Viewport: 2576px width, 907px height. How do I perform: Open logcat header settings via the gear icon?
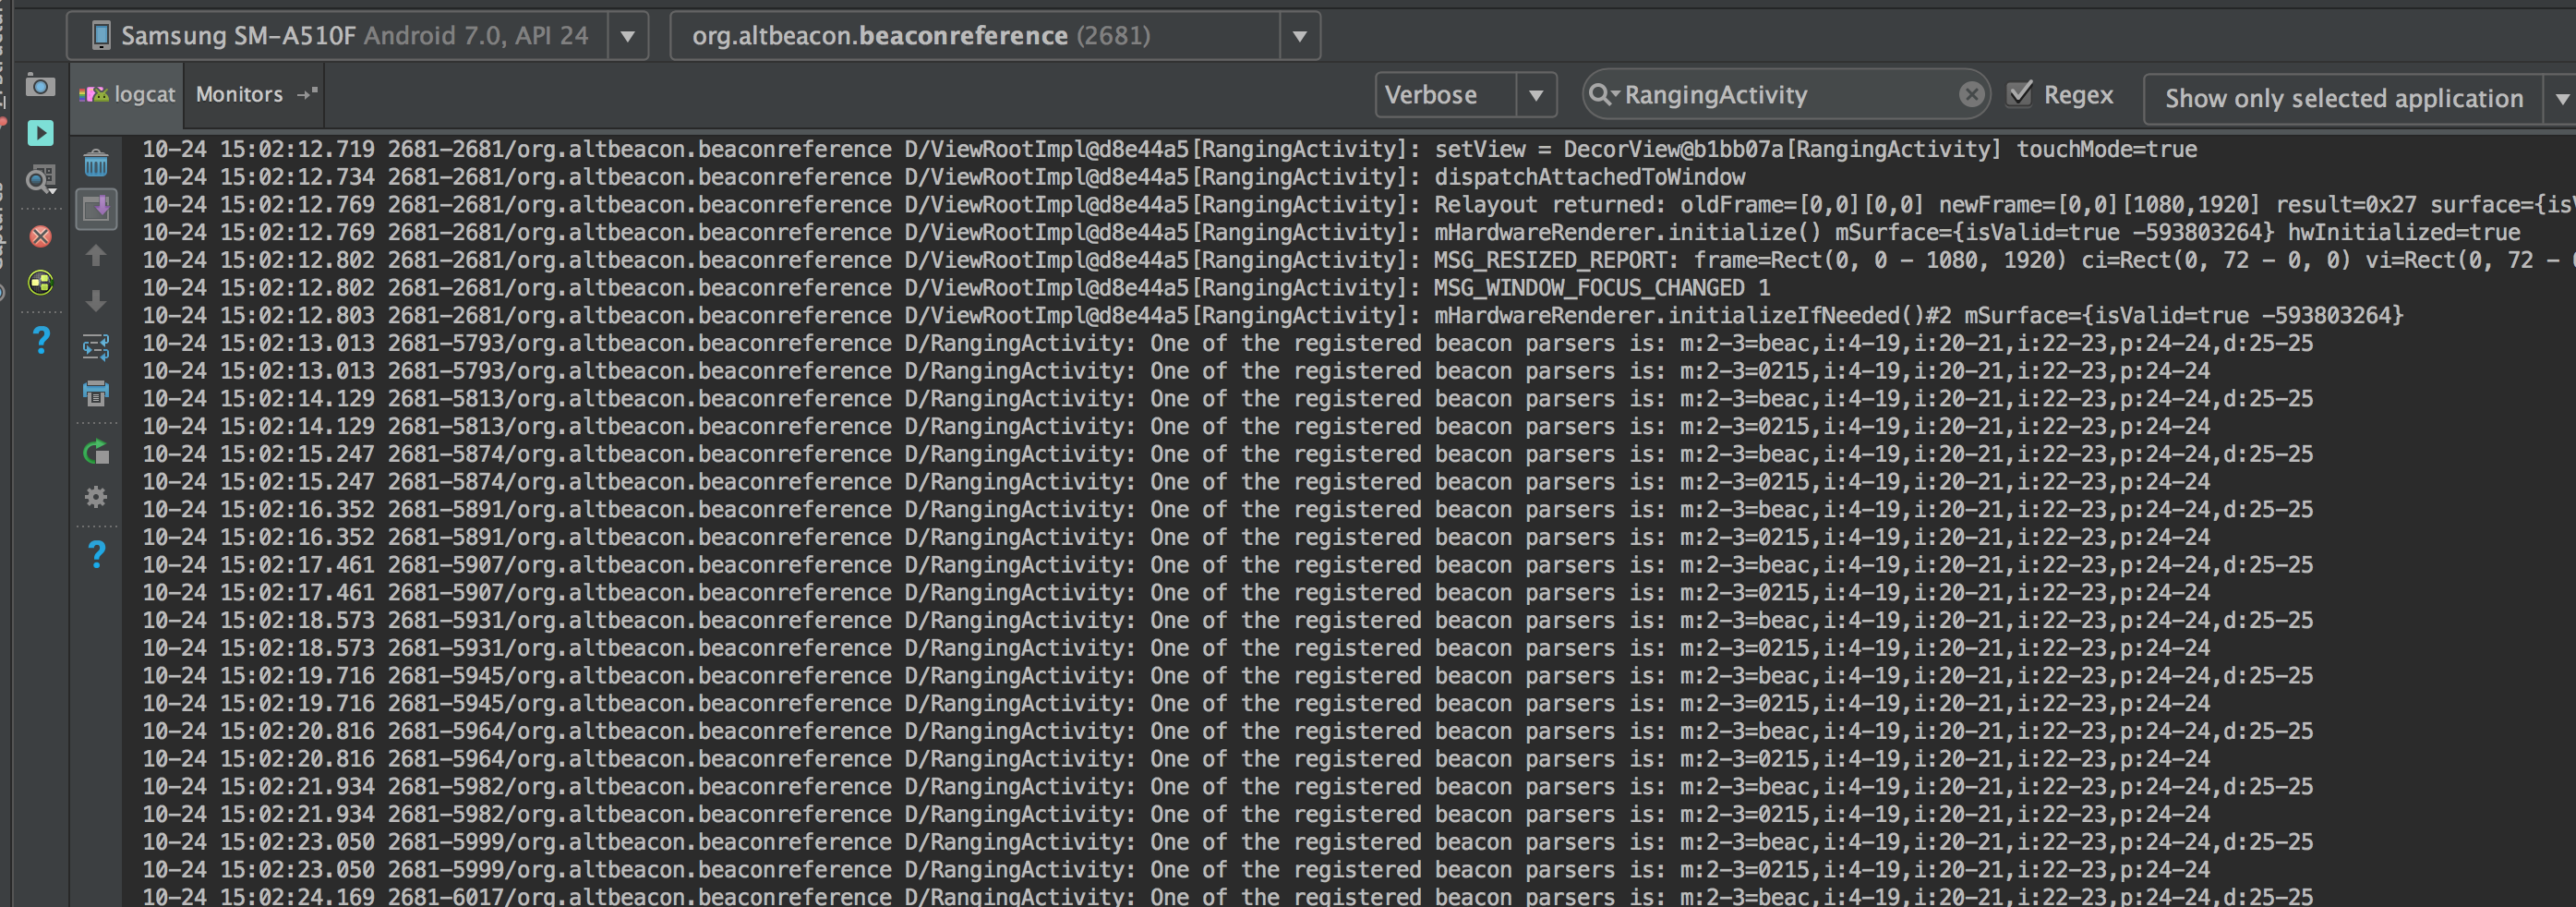pyautogui.click(x=96, y=497)
